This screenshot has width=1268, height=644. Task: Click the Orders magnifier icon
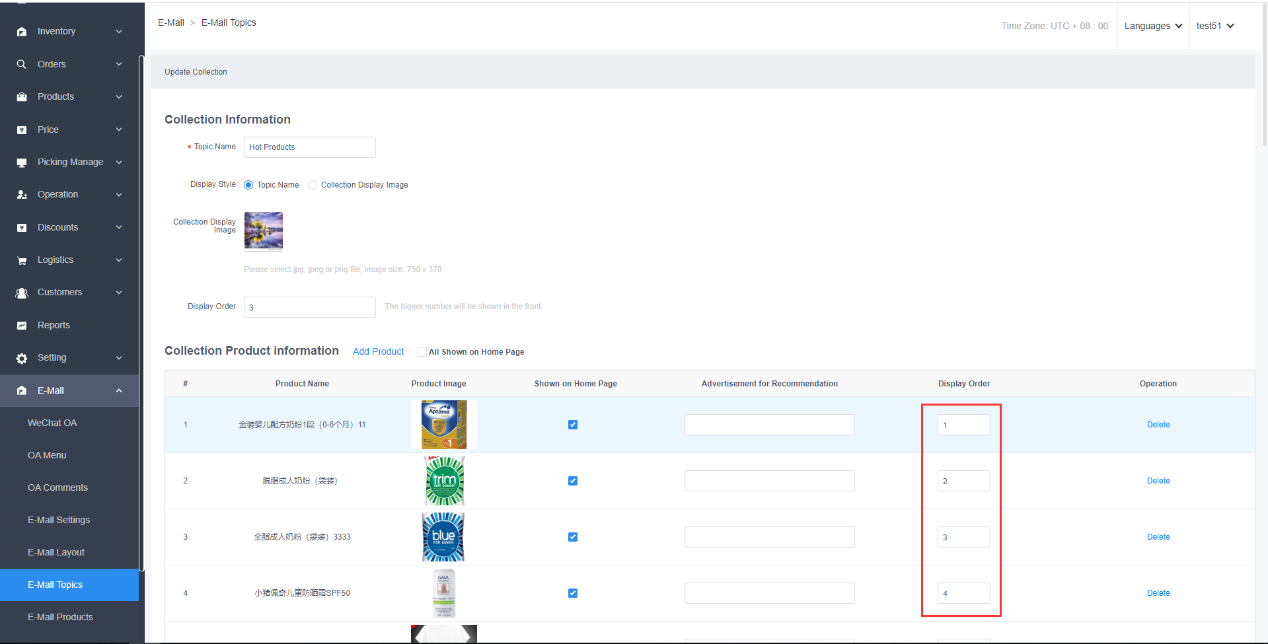tap(22, 64)
